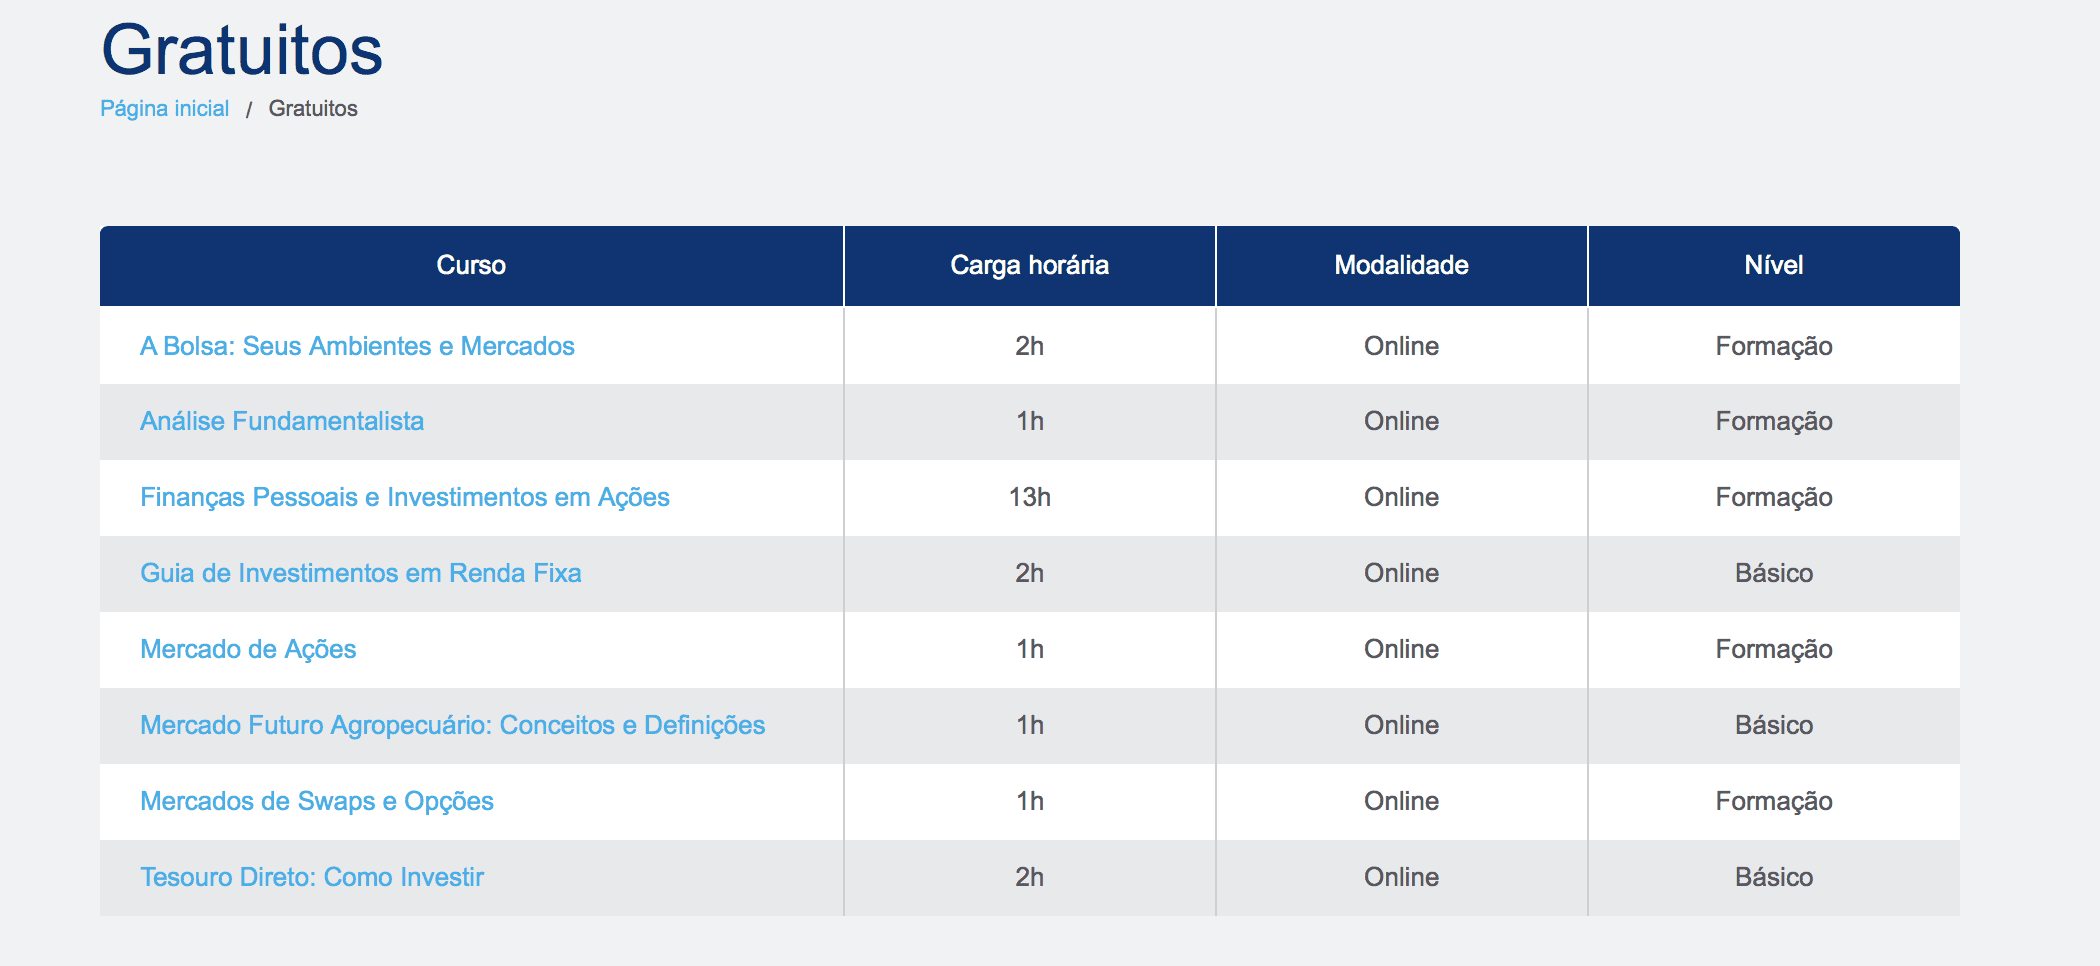Click Básico in Guia de Investimentos row
Screen dimensions: 2100x966
(x=1774, y=573)
